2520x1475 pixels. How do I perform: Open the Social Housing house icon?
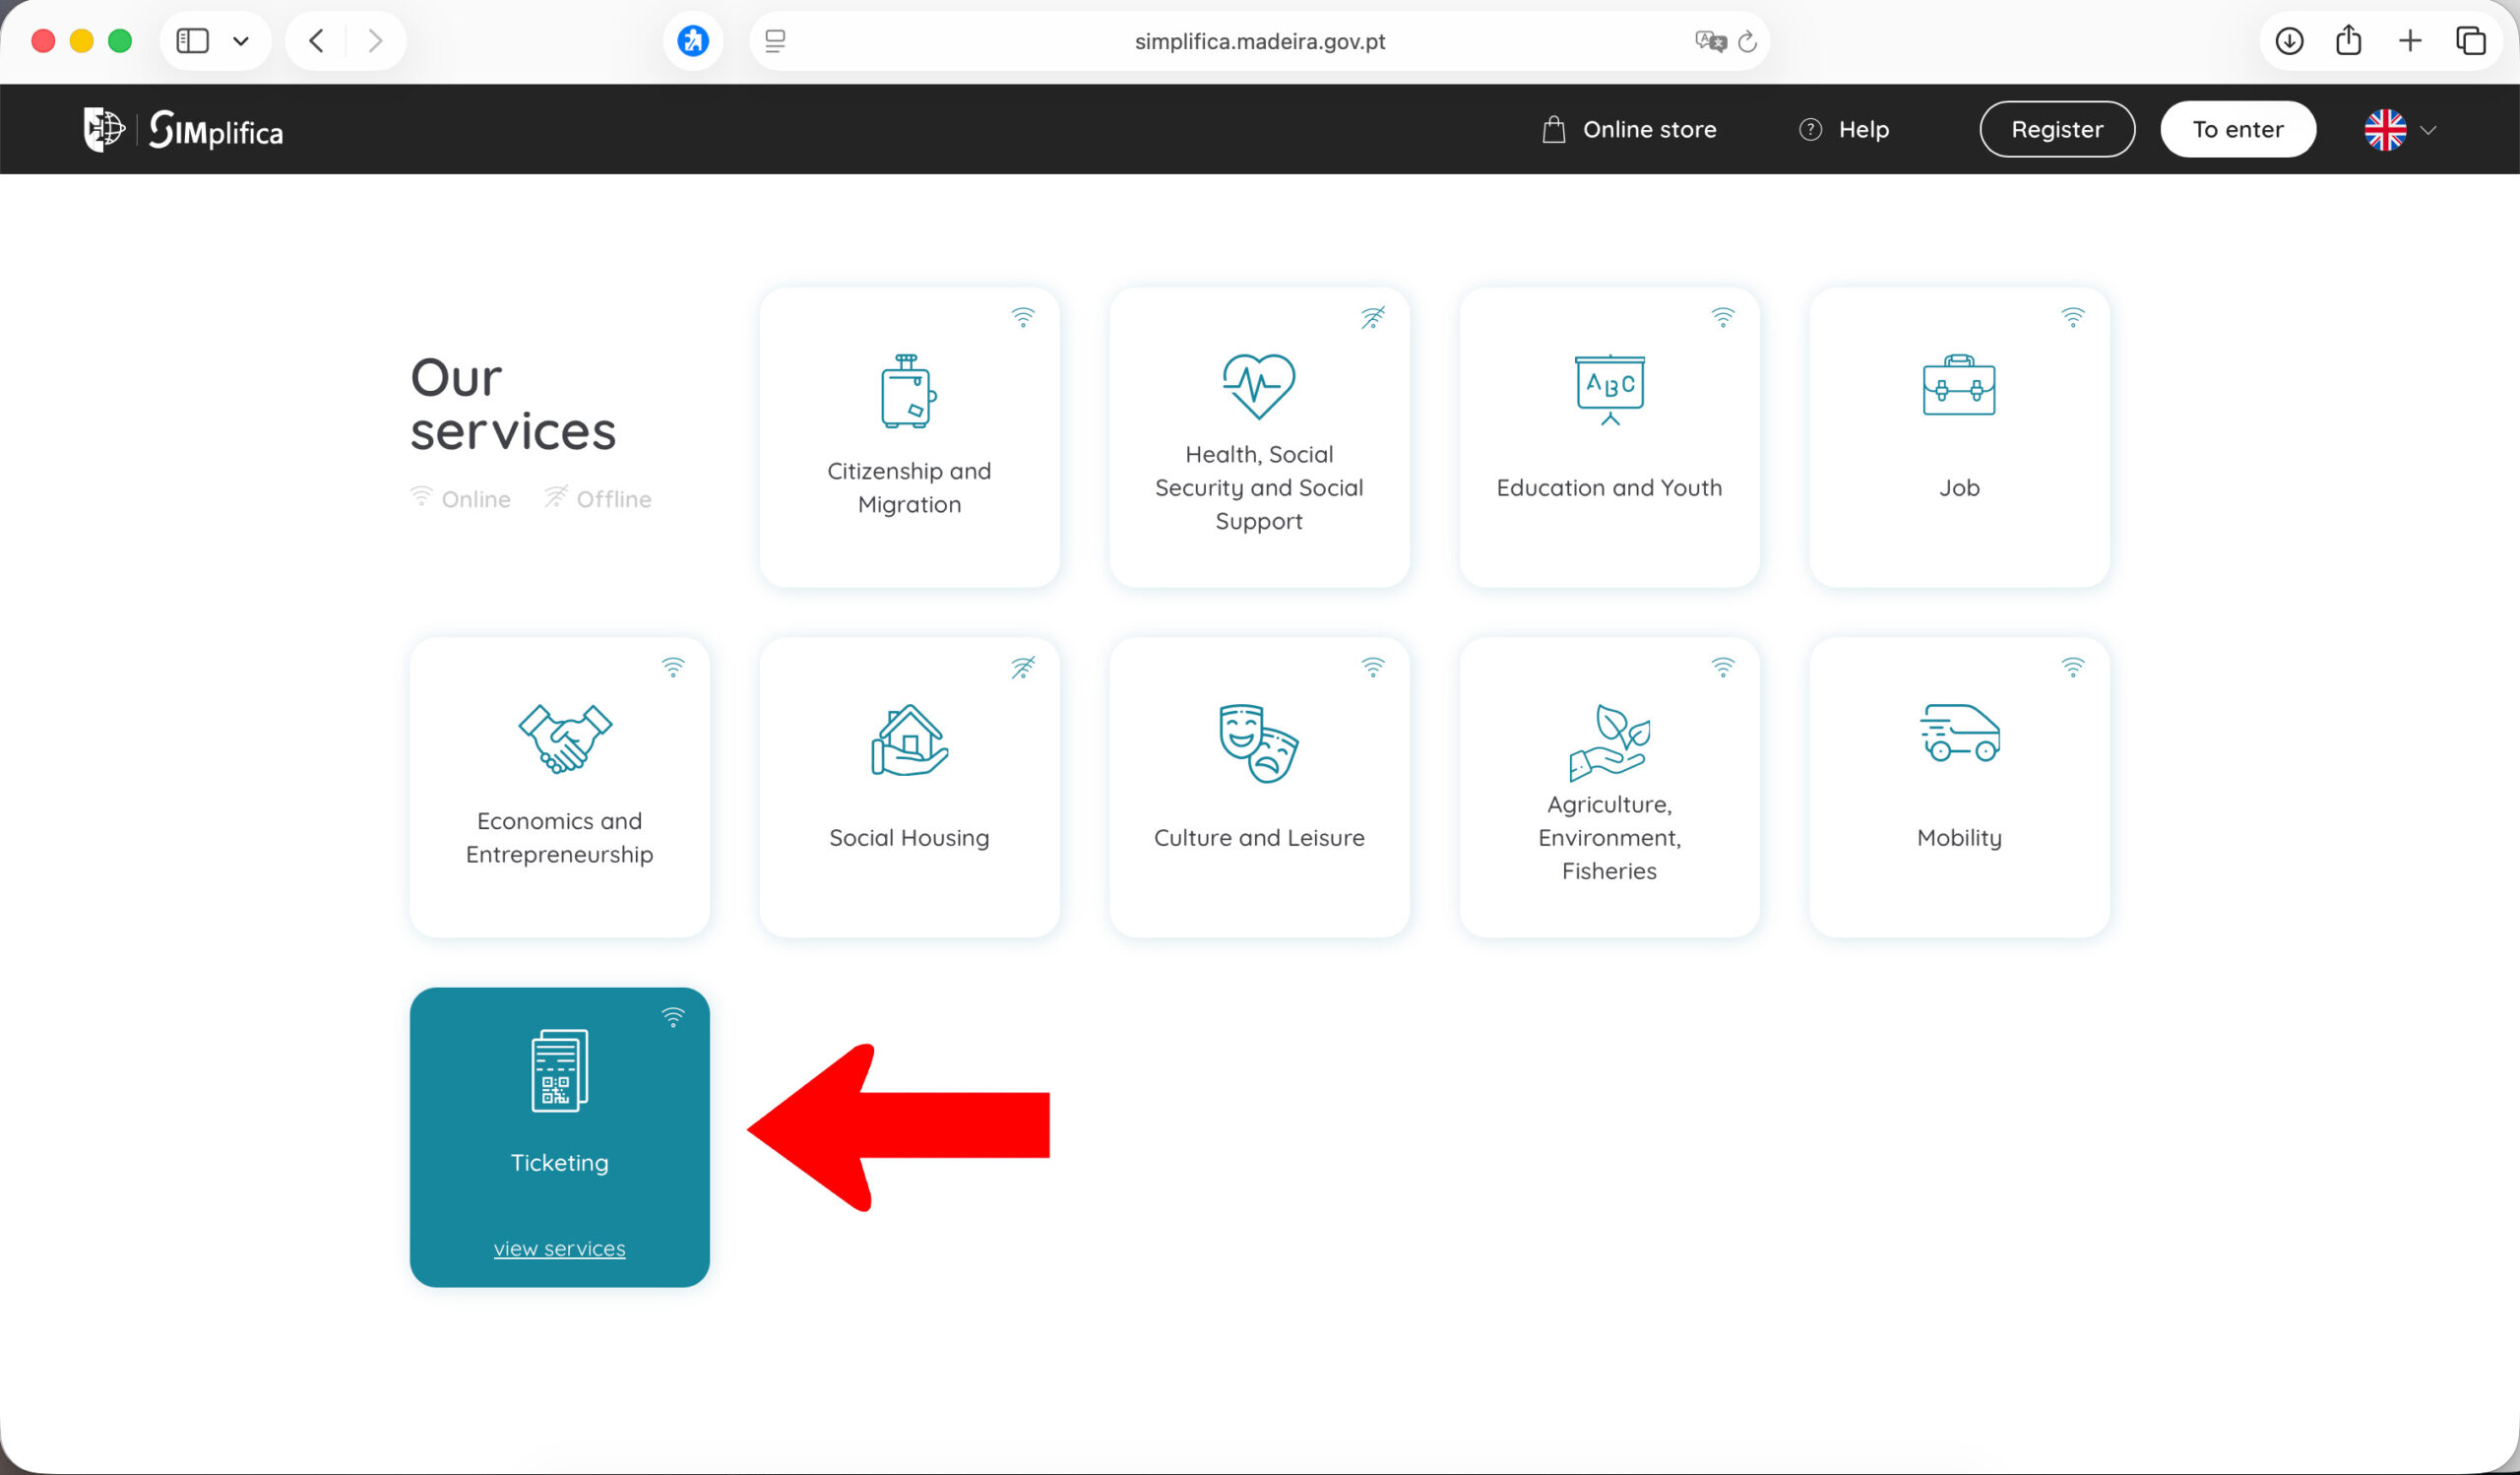click(x=909, y=741)
